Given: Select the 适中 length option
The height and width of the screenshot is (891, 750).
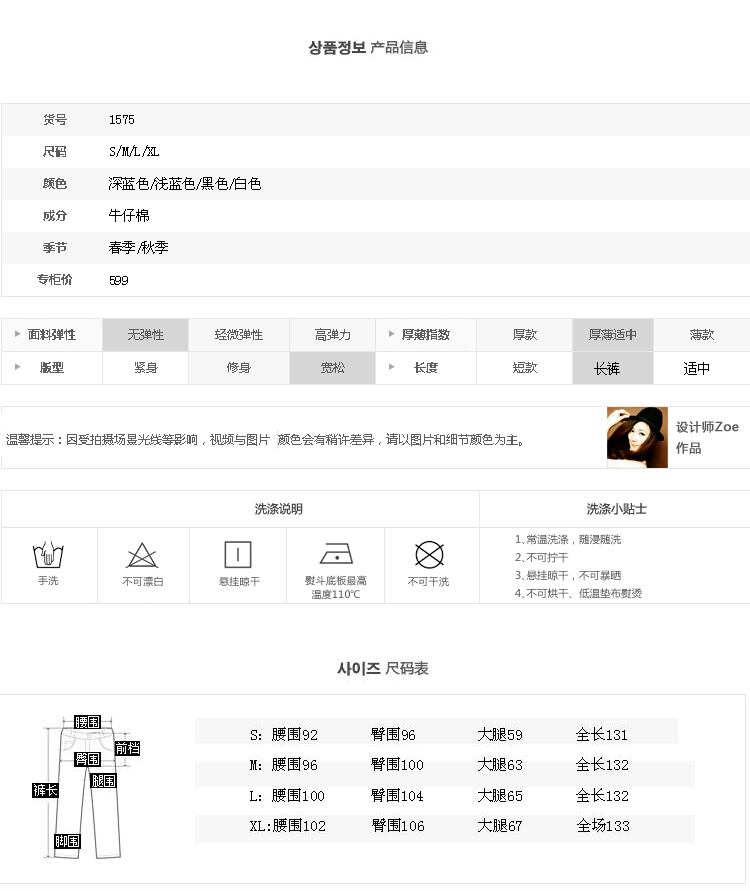Looking at the screenshot, I should click(702, 368).
